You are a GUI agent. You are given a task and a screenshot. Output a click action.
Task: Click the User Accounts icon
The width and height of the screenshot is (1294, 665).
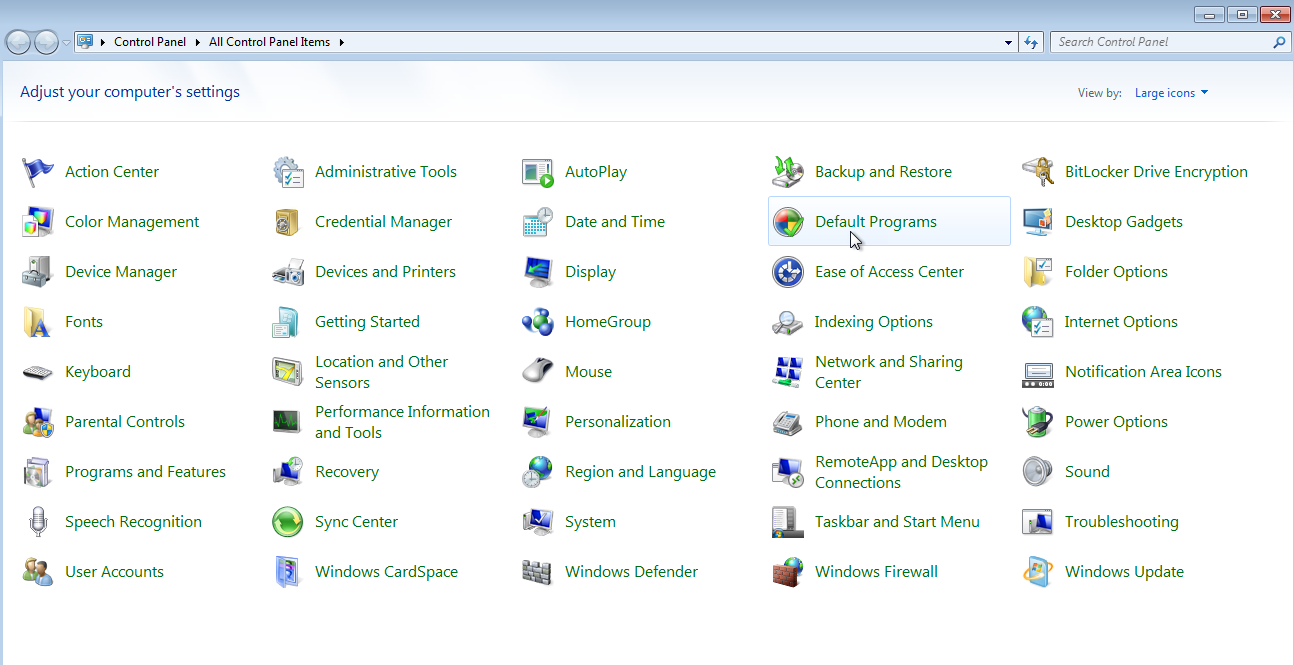coord(38,572)
